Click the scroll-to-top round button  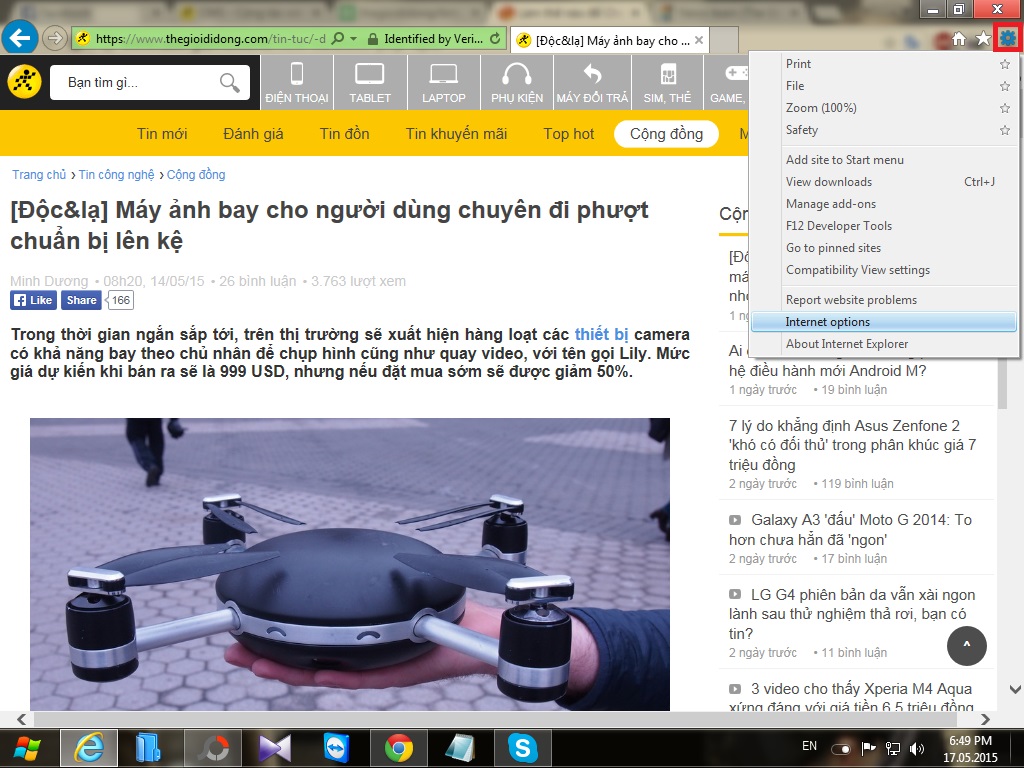click(x=967, y=646)
